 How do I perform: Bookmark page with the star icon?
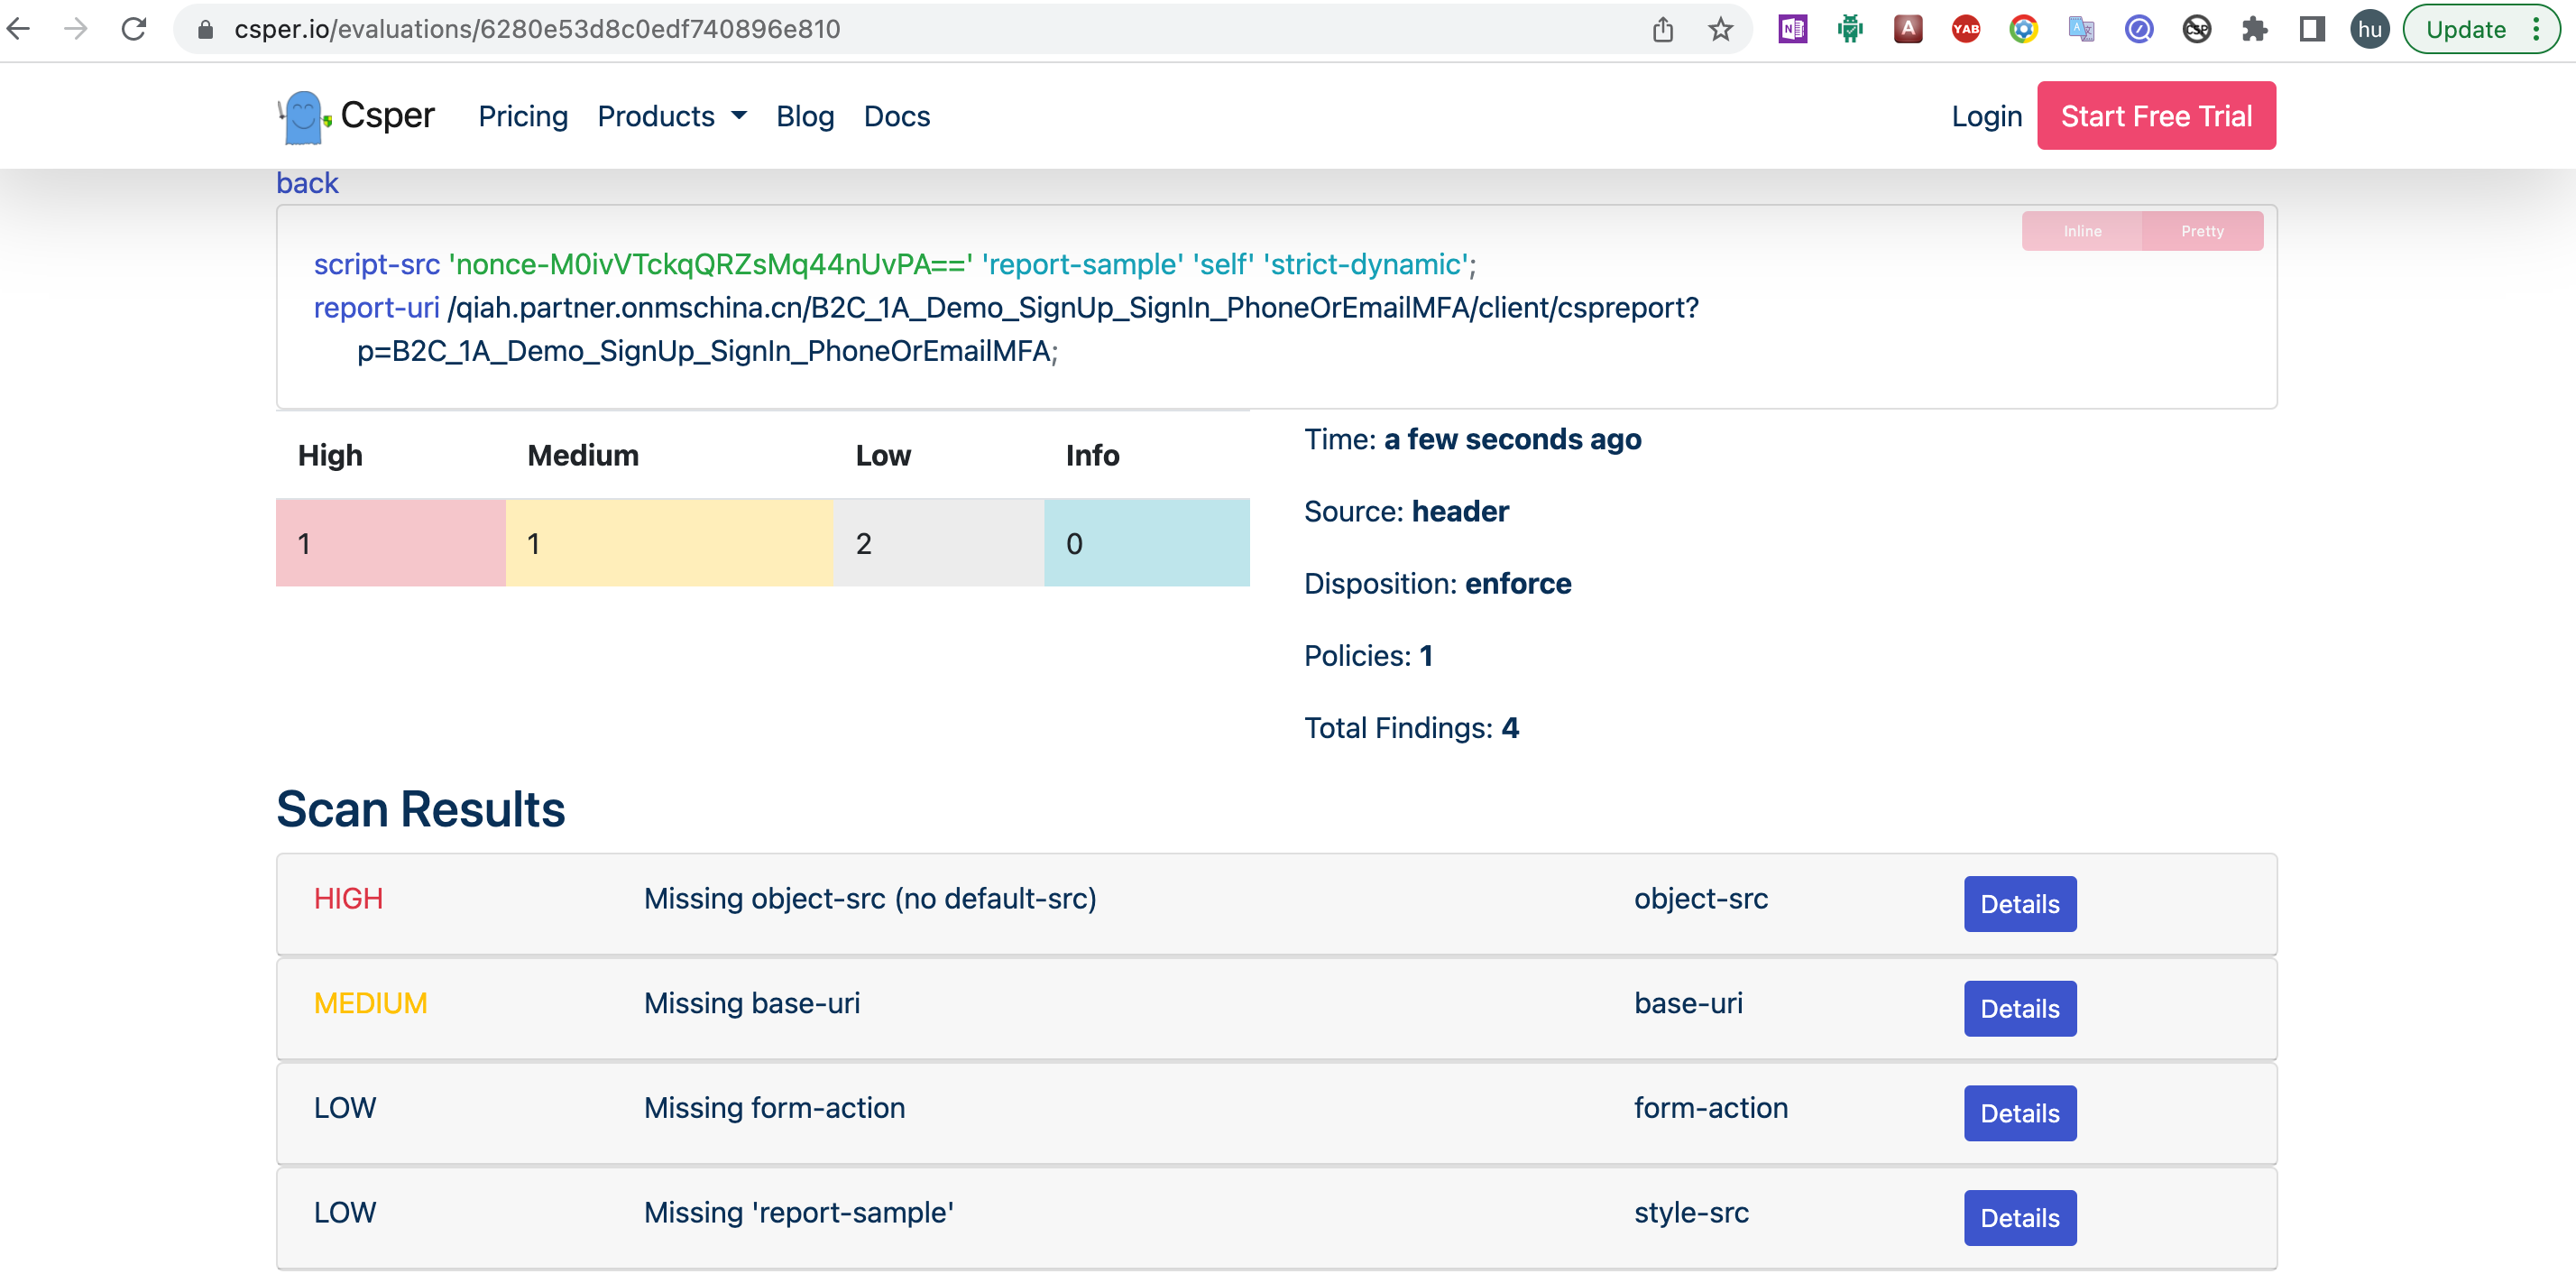(x=1720, y=29)
